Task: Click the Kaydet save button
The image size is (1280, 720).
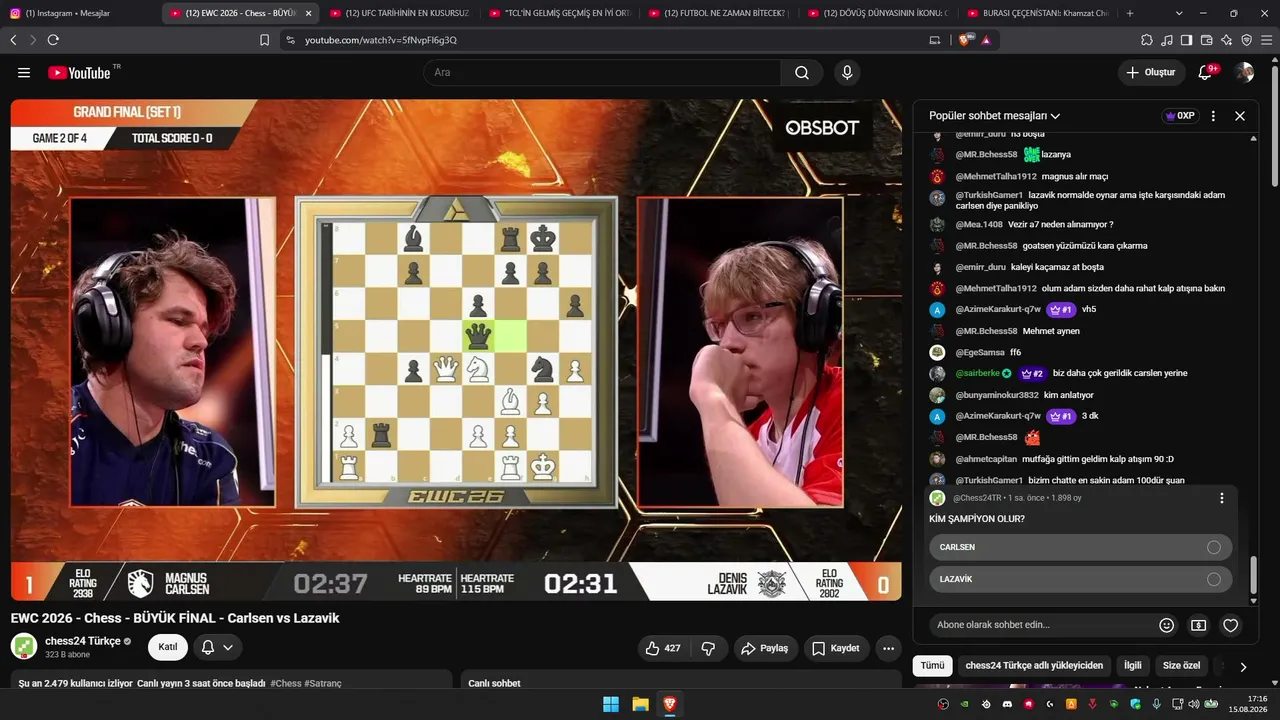Action: [836, 648]
